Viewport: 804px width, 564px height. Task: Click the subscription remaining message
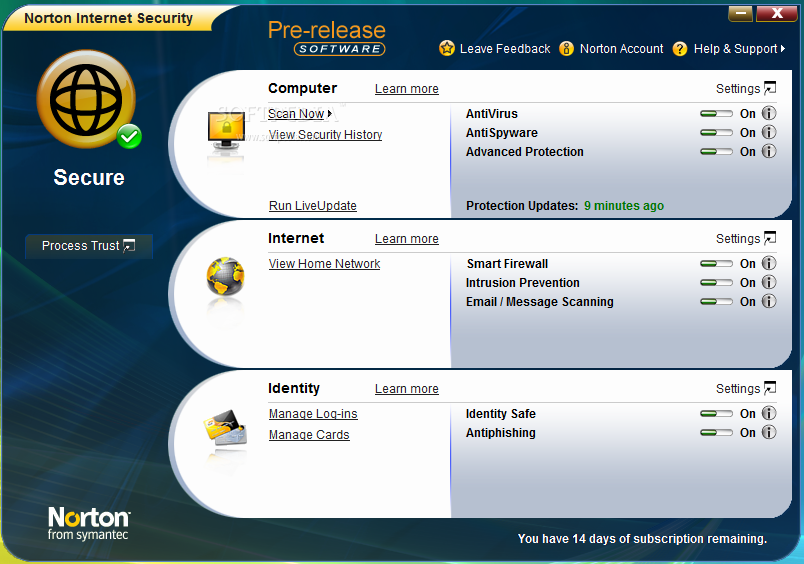click(642, 539)
